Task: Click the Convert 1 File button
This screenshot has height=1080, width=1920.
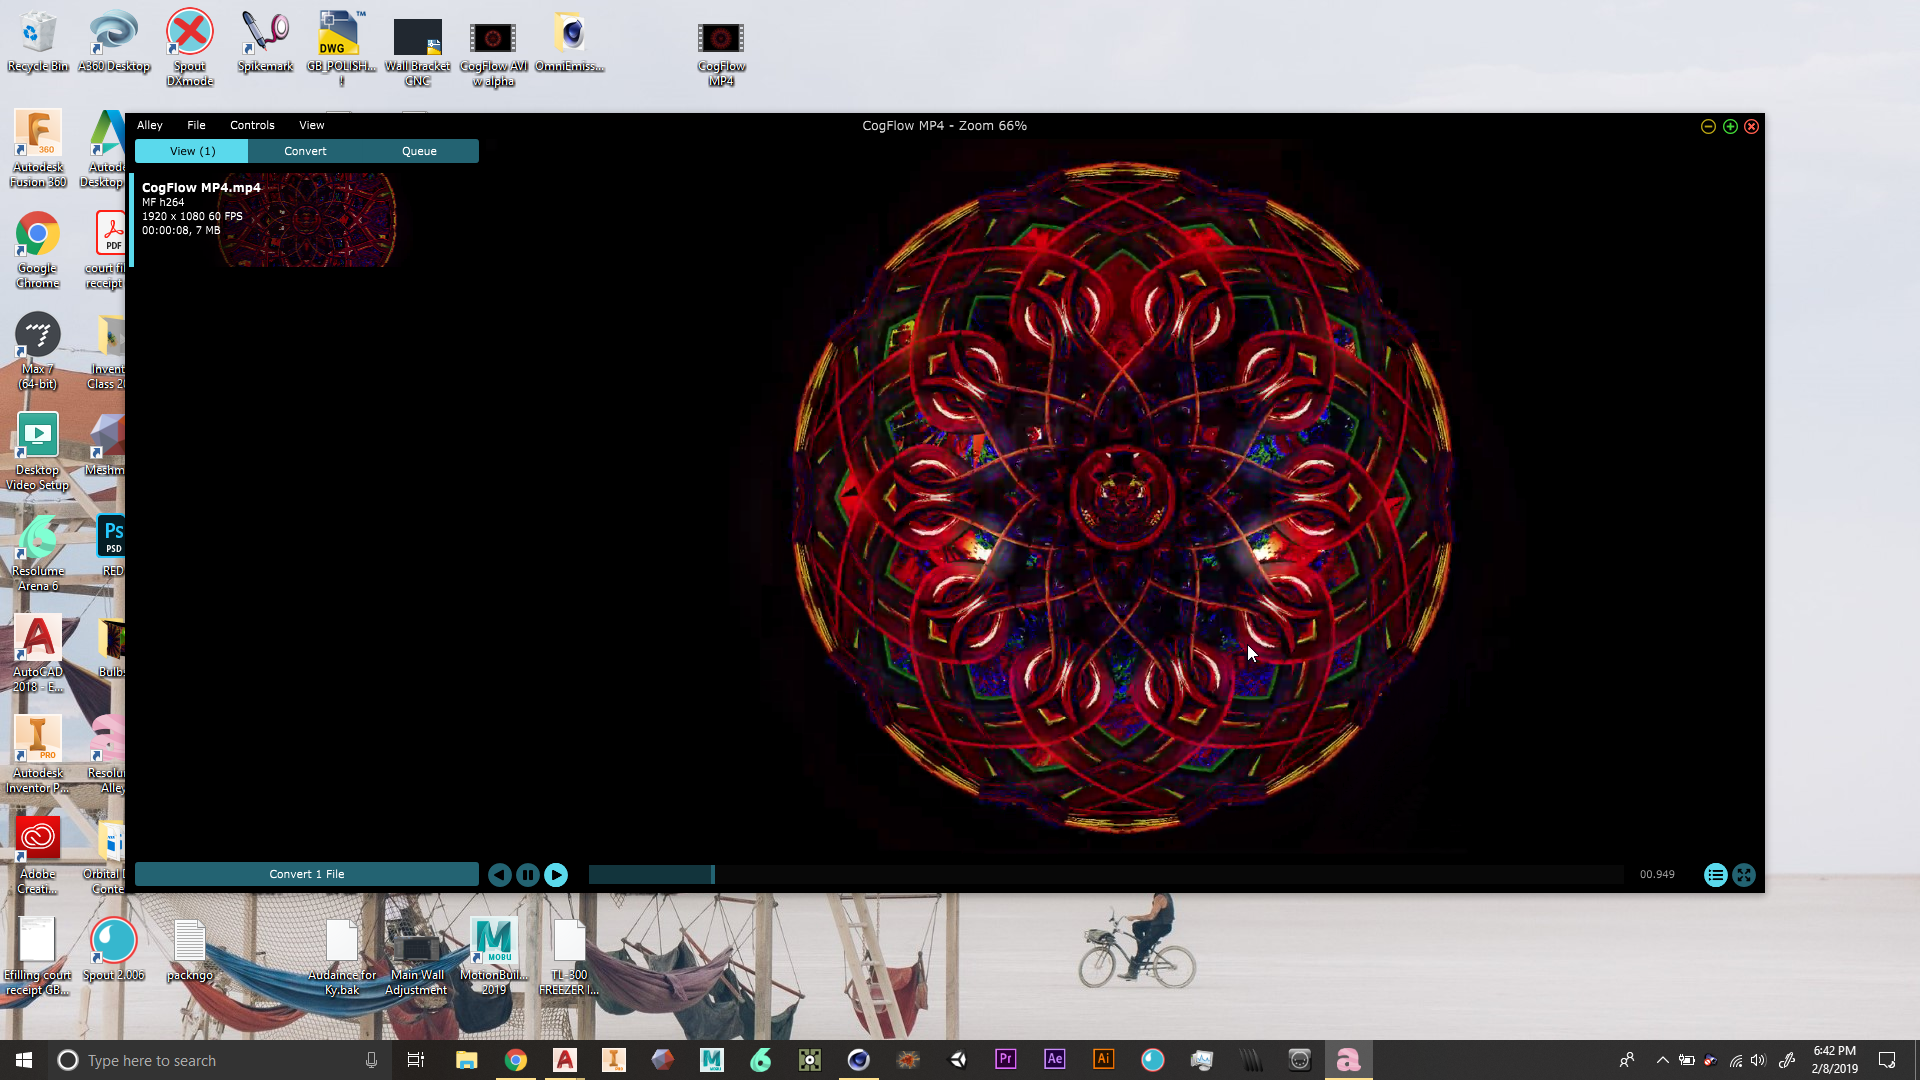Action: click(306, 874)
